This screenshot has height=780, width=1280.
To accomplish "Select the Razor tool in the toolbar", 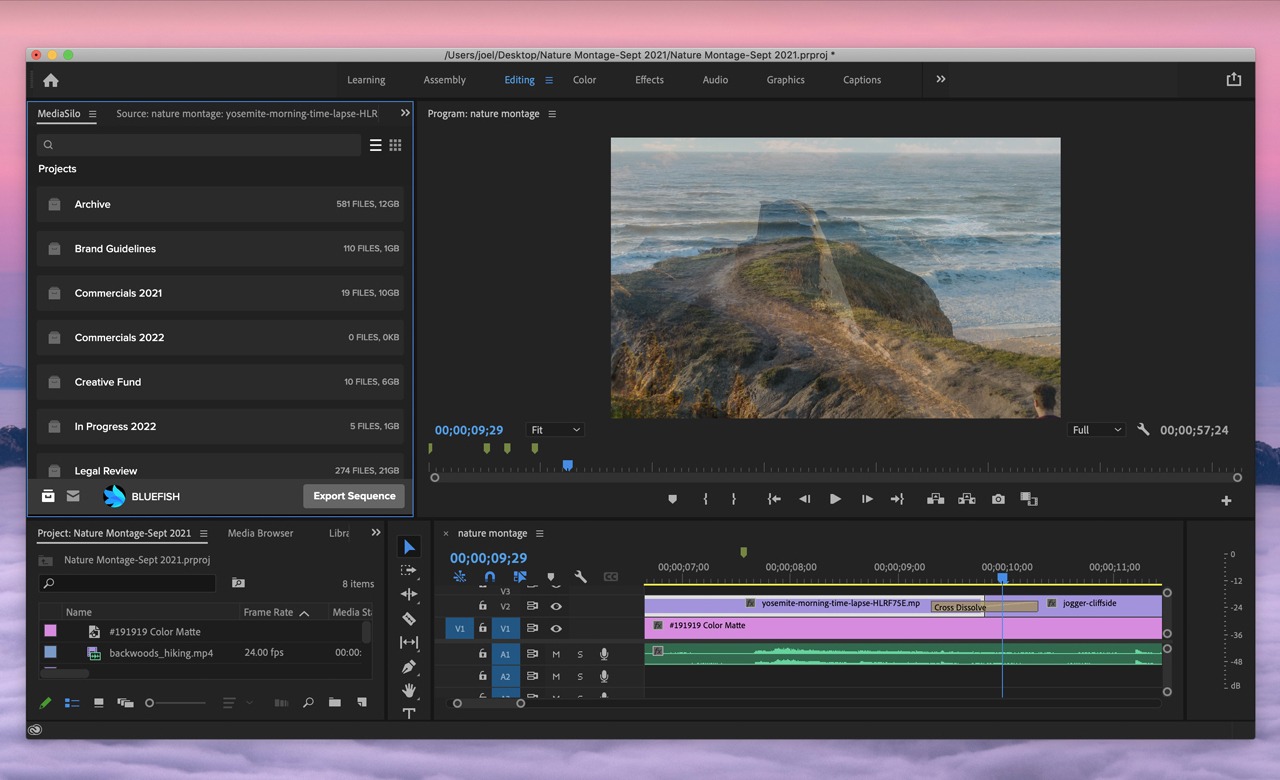I will point(409,619).
